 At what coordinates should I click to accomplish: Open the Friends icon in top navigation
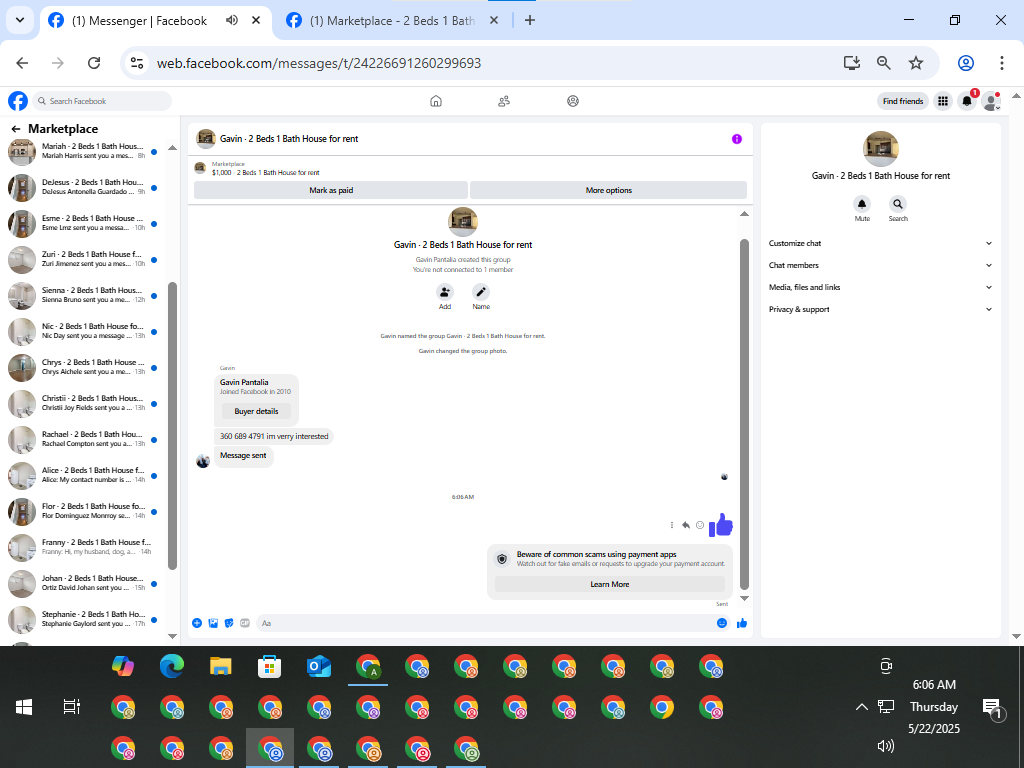coord(504,101)
